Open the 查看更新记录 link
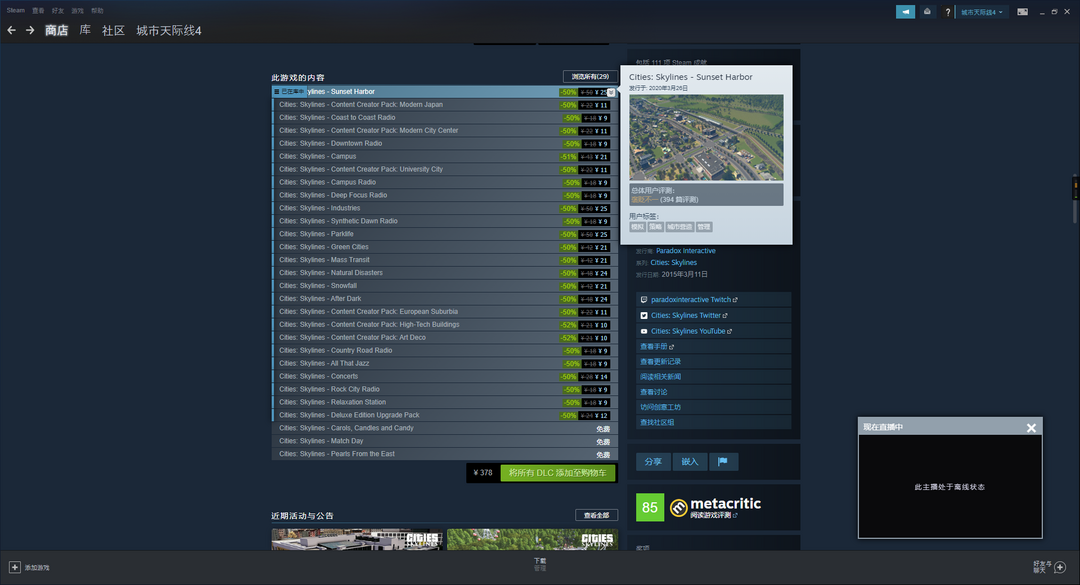The height and width of the screenshot is (585, 1080). point(661,362)
